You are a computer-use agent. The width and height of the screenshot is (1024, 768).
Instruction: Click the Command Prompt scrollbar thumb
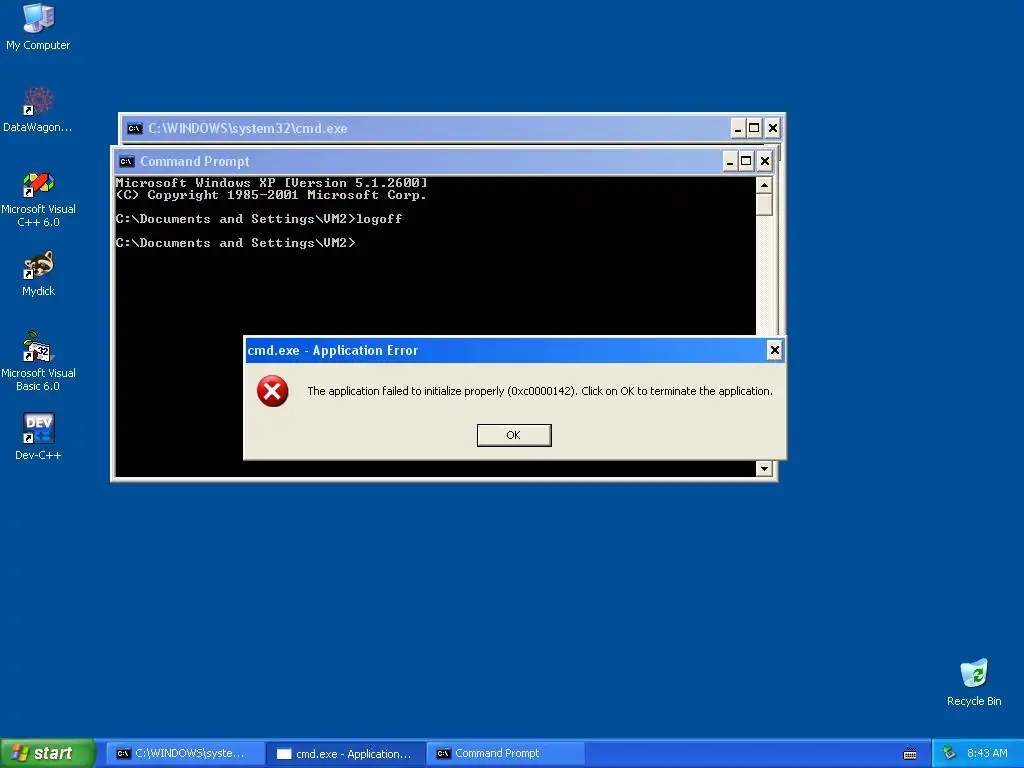click(x=764, y=205)
